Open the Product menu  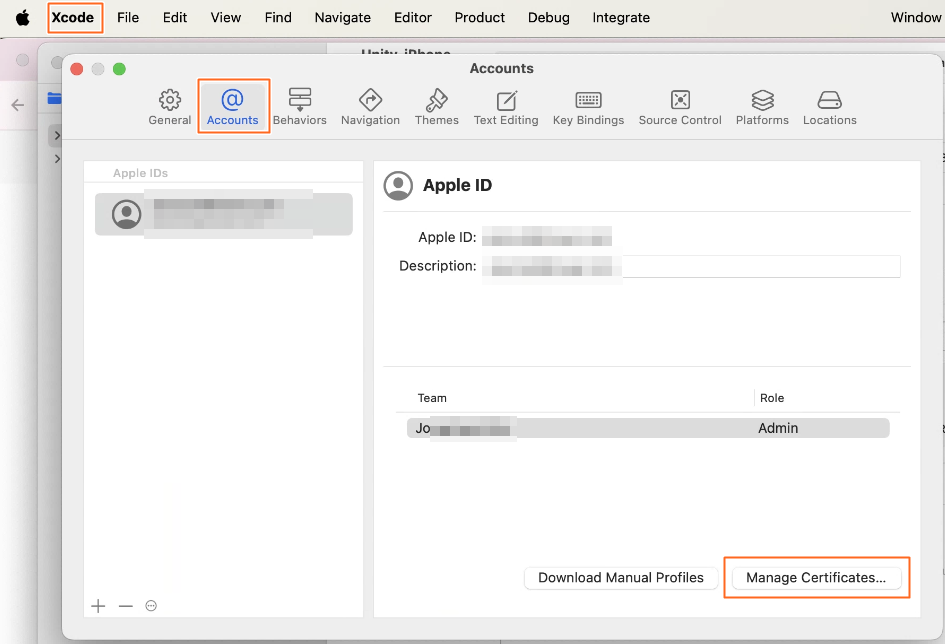[x=480, y=17]
